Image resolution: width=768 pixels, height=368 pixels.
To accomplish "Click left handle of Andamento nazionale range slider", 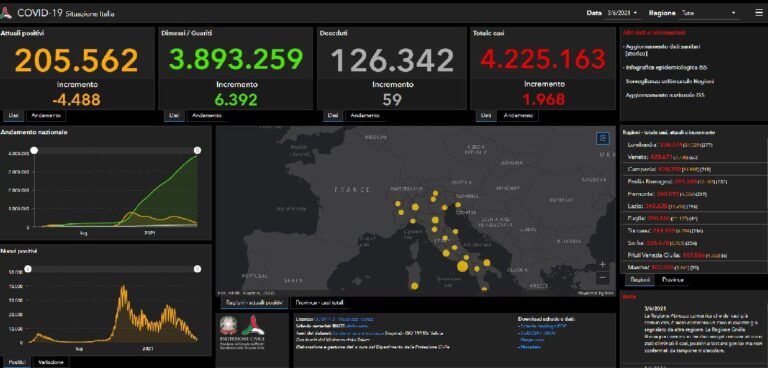I will pos(34,150).
